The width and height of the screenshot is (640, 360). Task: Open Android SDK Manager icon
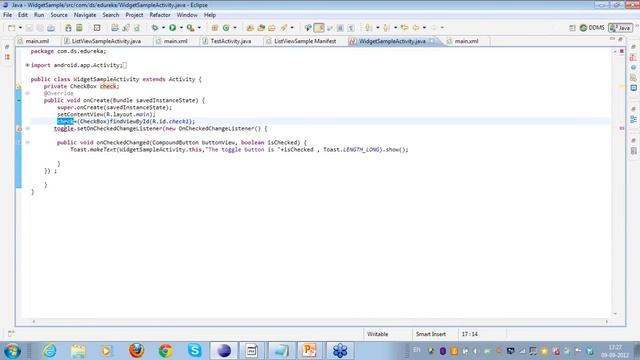(x=68, y=28)
